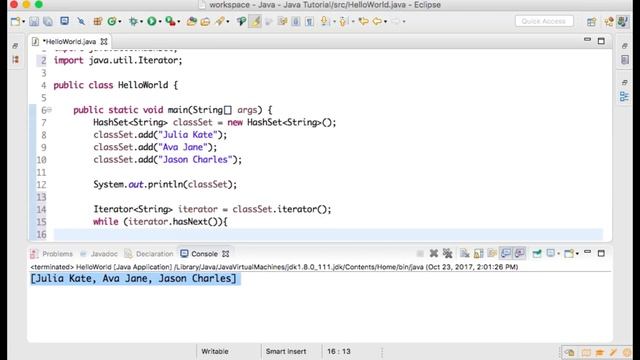Toggle Block Selection mode

(296, 21)
